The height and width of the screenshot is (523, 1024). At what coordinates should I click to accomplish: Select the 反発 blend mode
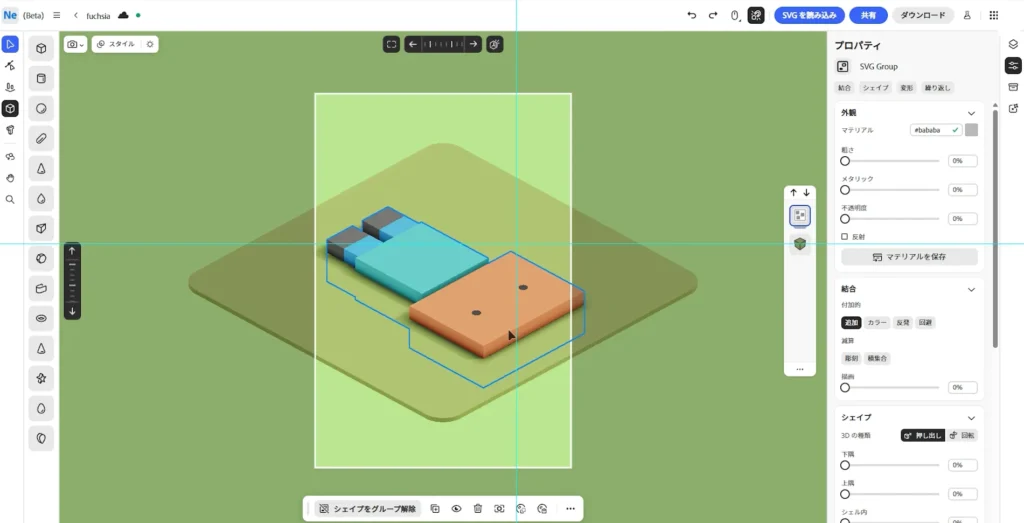[902, 323]
